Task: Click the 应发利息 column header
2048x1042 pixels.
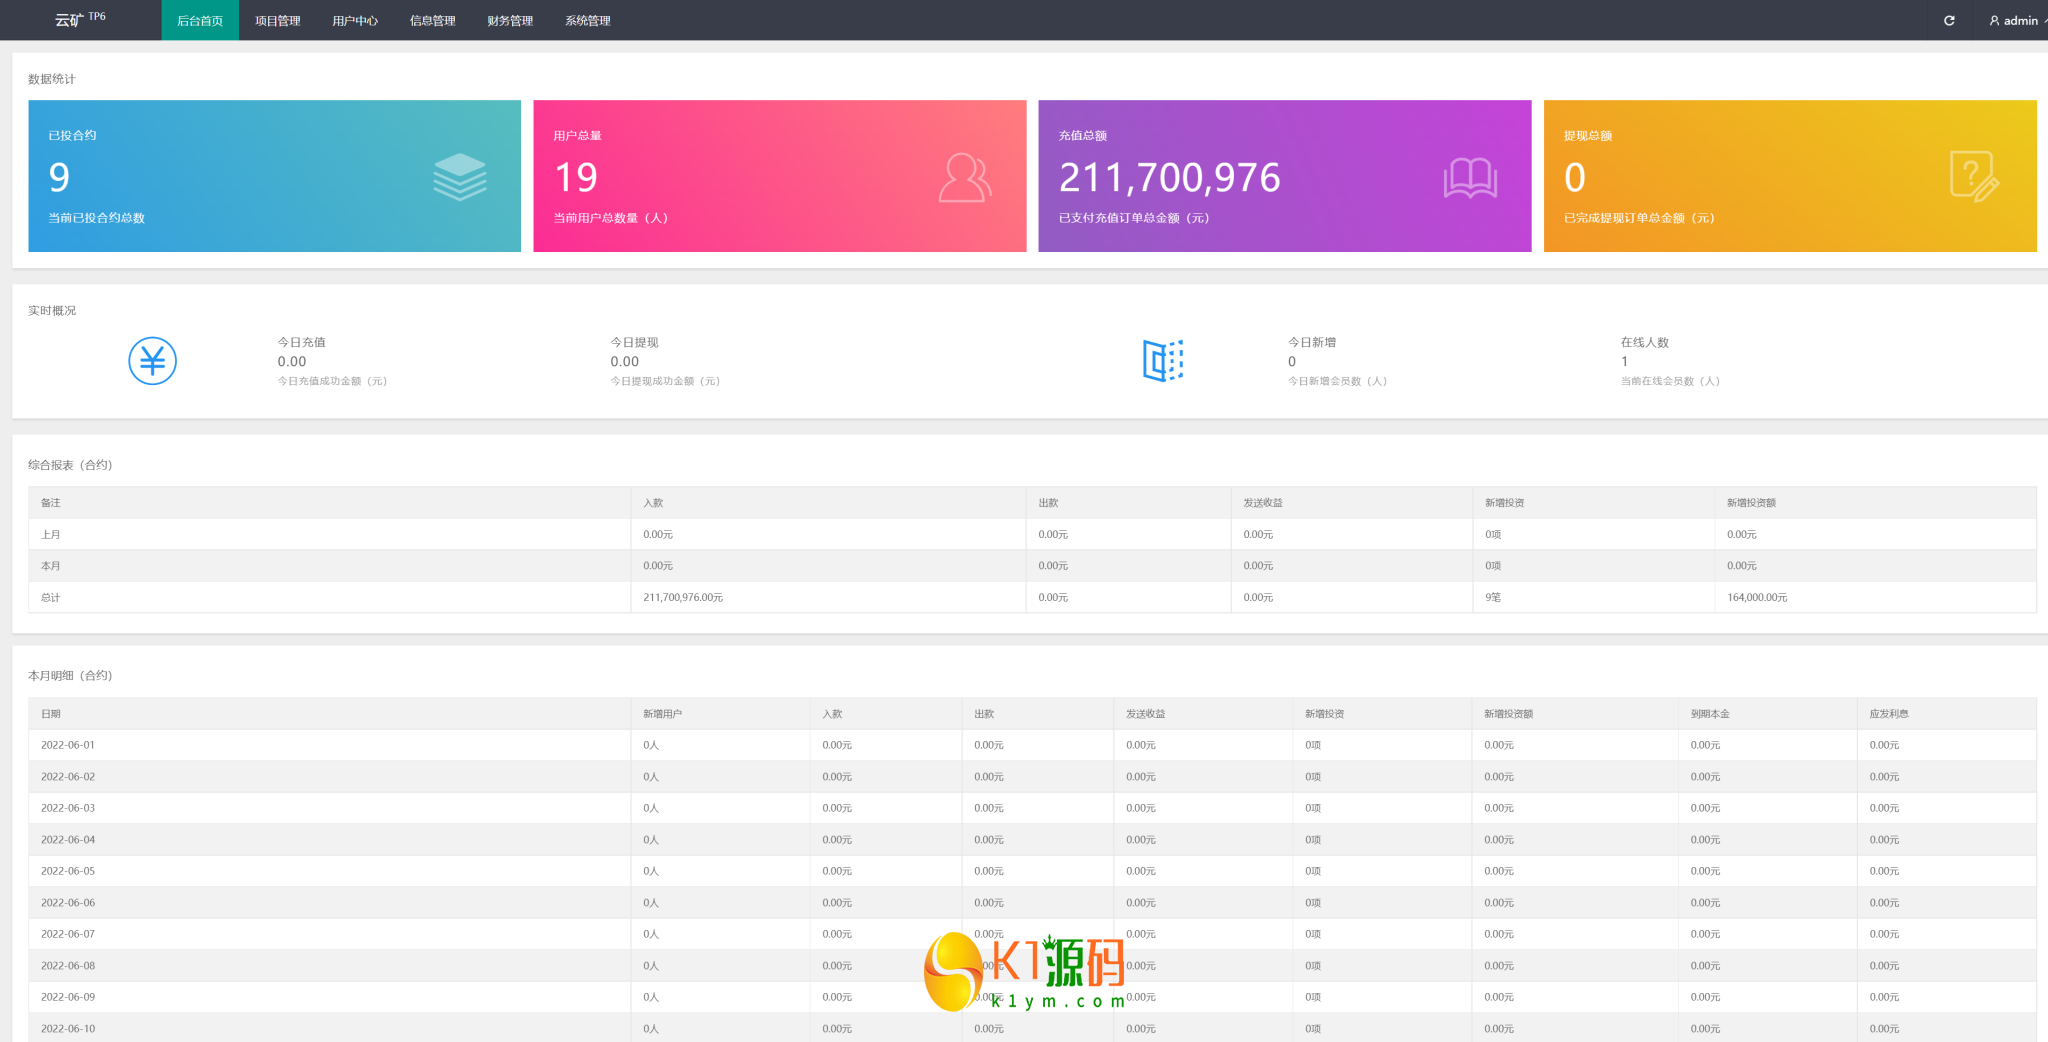Action: (1889, 714)
